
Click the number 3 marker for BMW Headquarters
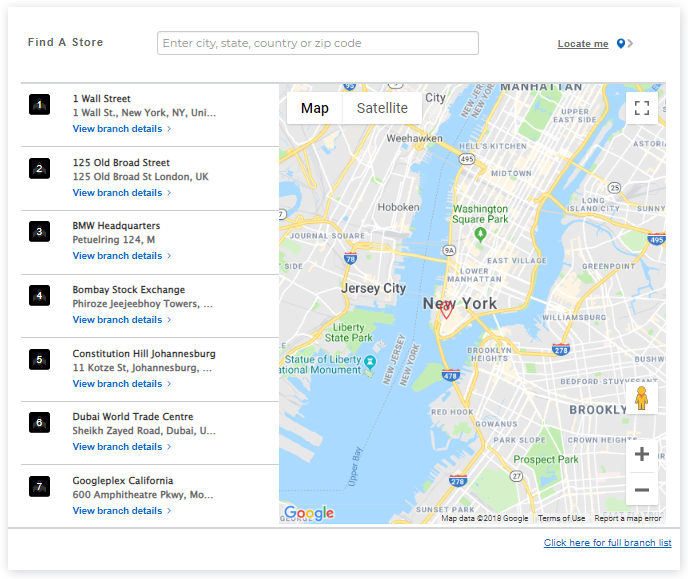(39, 232)
